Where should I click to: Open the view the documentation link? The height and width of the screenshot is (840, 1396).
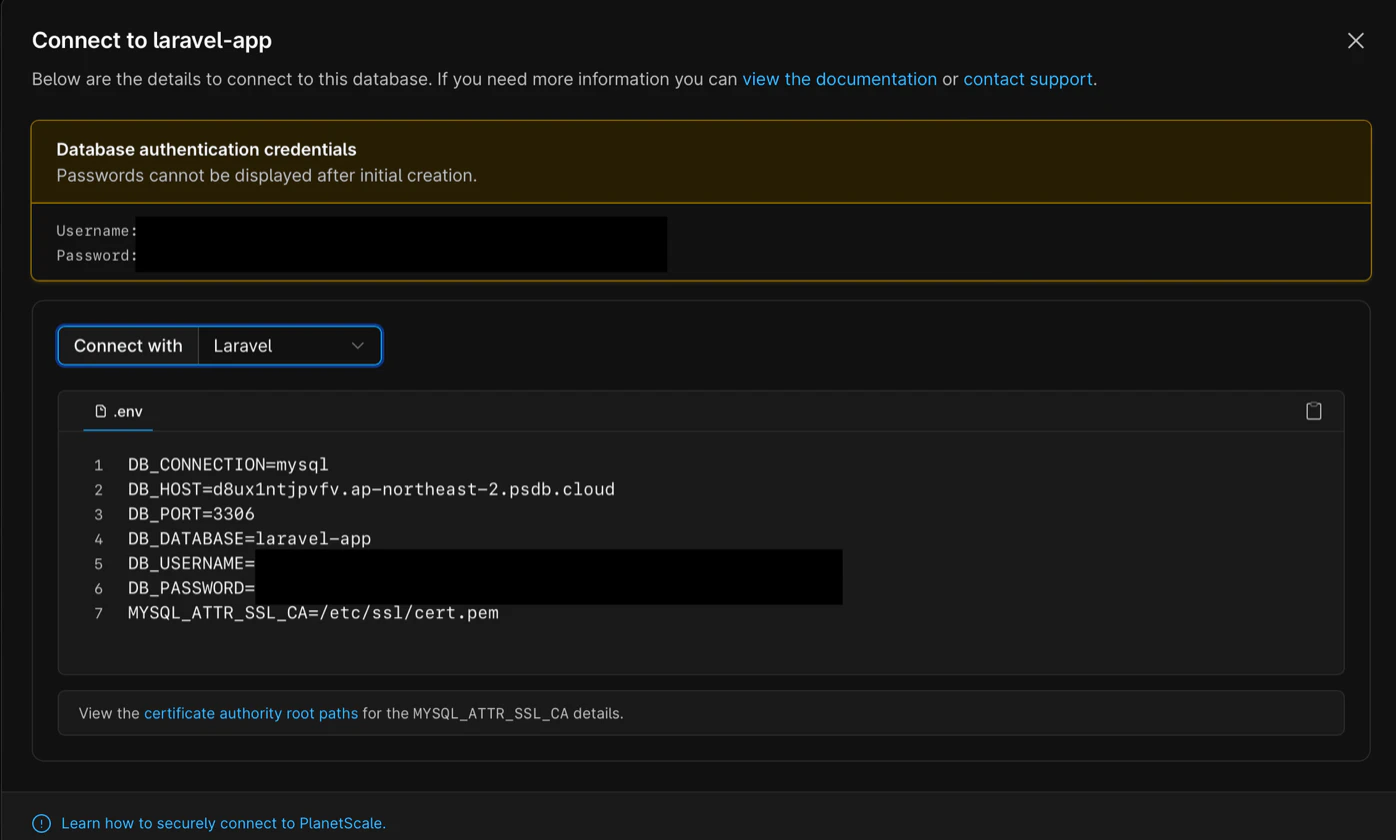[x=839, y=79]
